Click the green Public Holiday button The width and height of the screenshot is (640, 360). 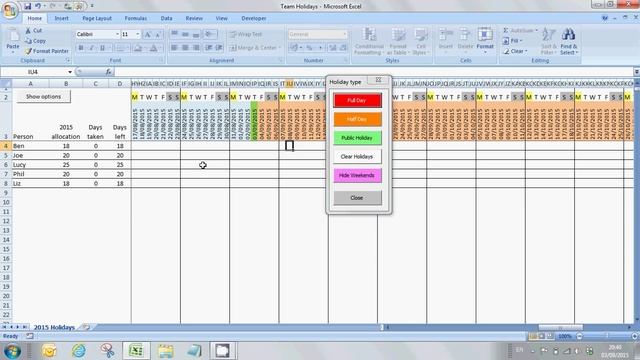click(357, 138)
